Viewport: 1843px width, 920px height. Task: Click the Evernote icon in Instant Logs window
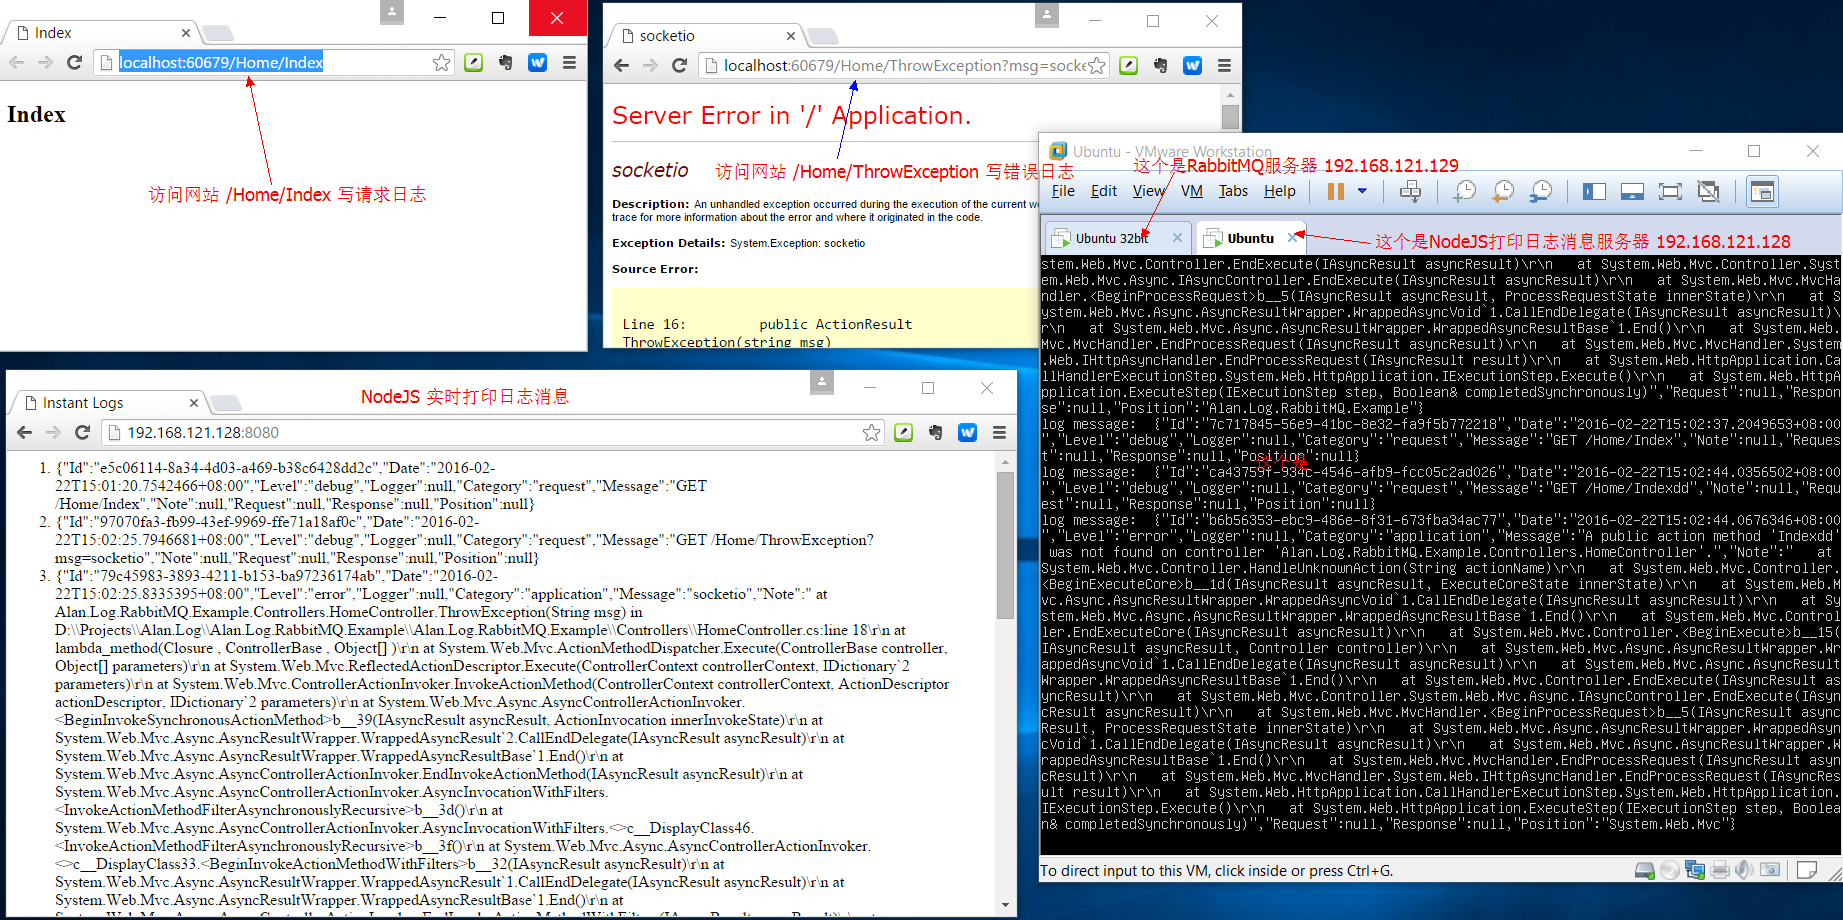click(x=935, y=432)
